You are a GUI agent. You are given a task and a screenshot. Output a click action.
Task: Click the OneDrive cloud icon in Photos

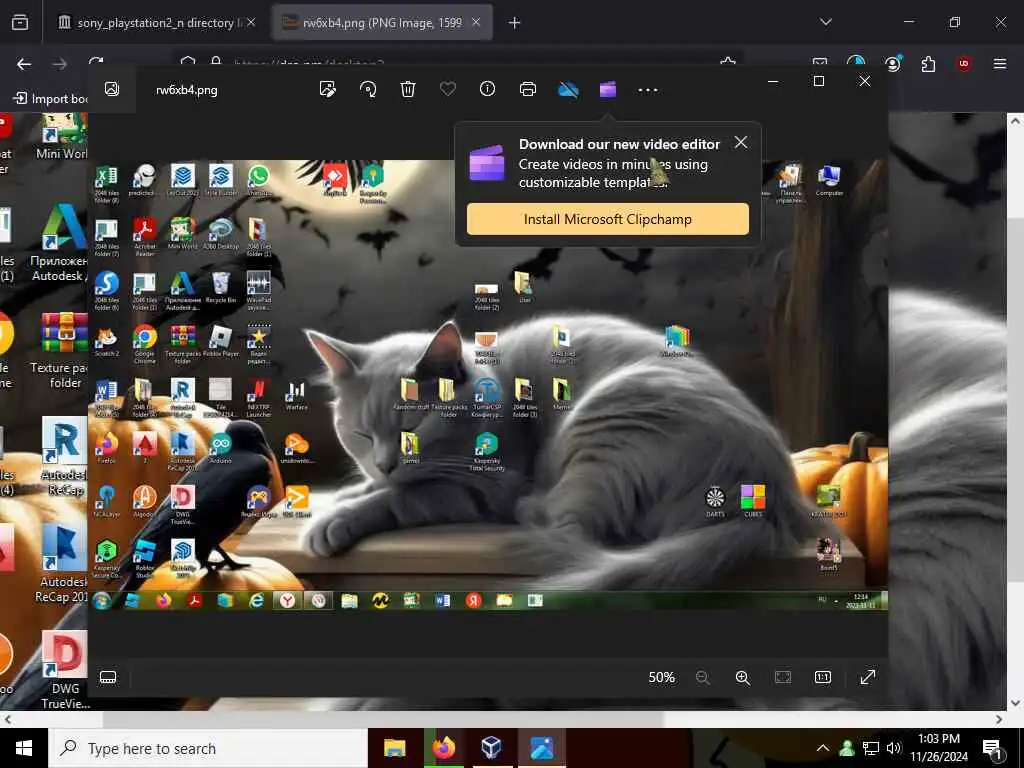568,89
